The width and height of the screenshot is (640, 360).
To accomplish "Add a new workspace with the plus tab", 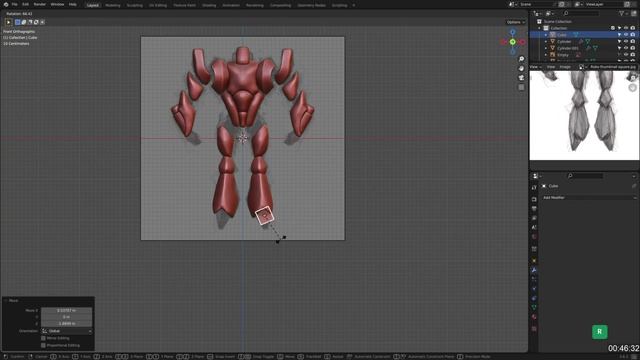I will pyautogui.click(x=353, y=5).
